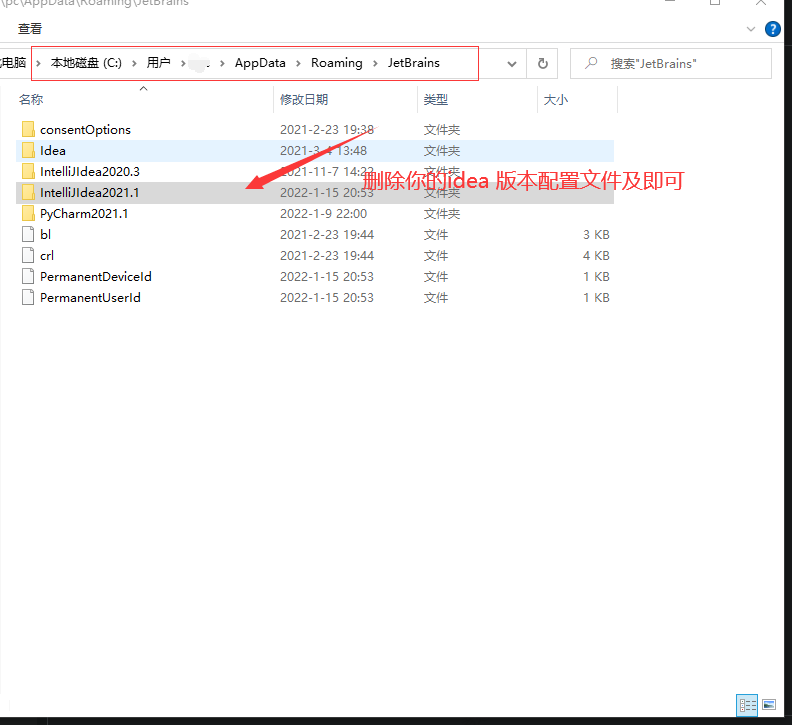Click the IntelliJIdea2020.3 folder icon
The width and height of the screenshot is (792, 725).
click(28, 172)
